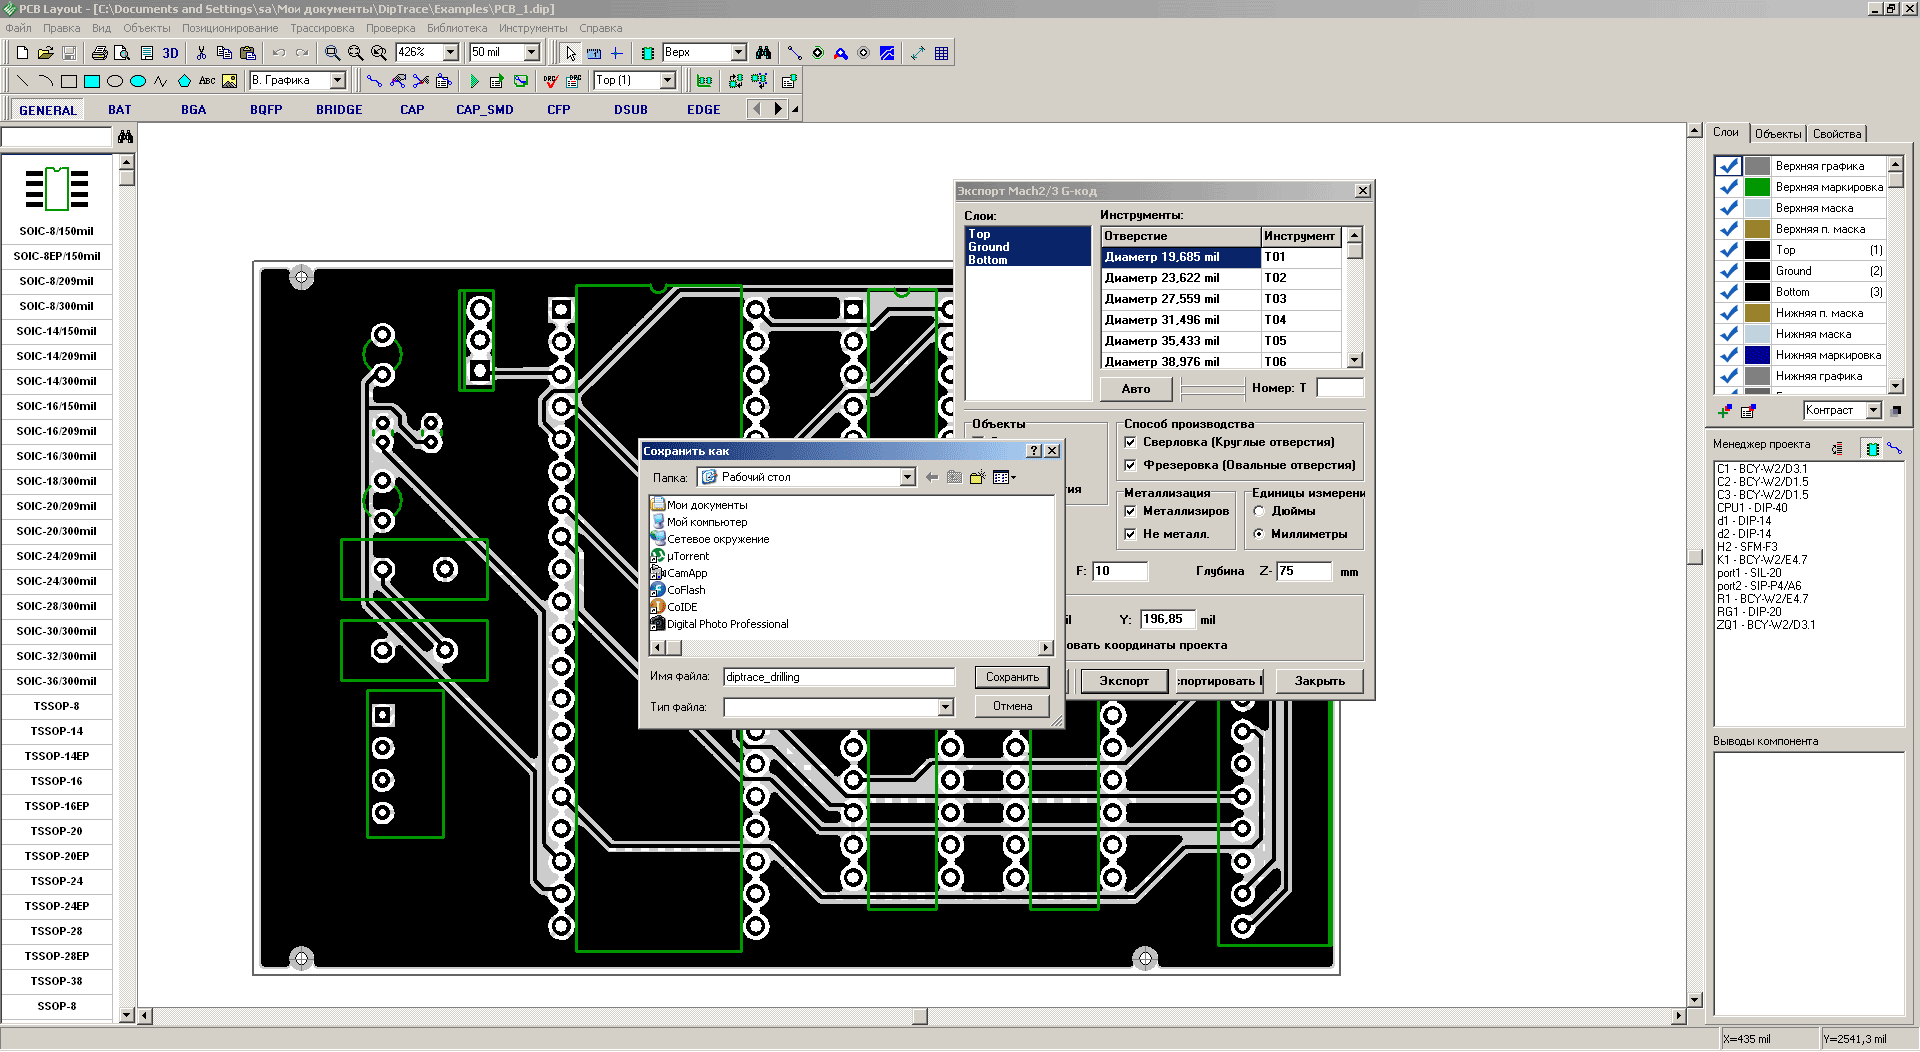The width and height of the screenshot is (1920, 1052).
Task: Click the Авто tool assignment button
Action: (1136, 389)
